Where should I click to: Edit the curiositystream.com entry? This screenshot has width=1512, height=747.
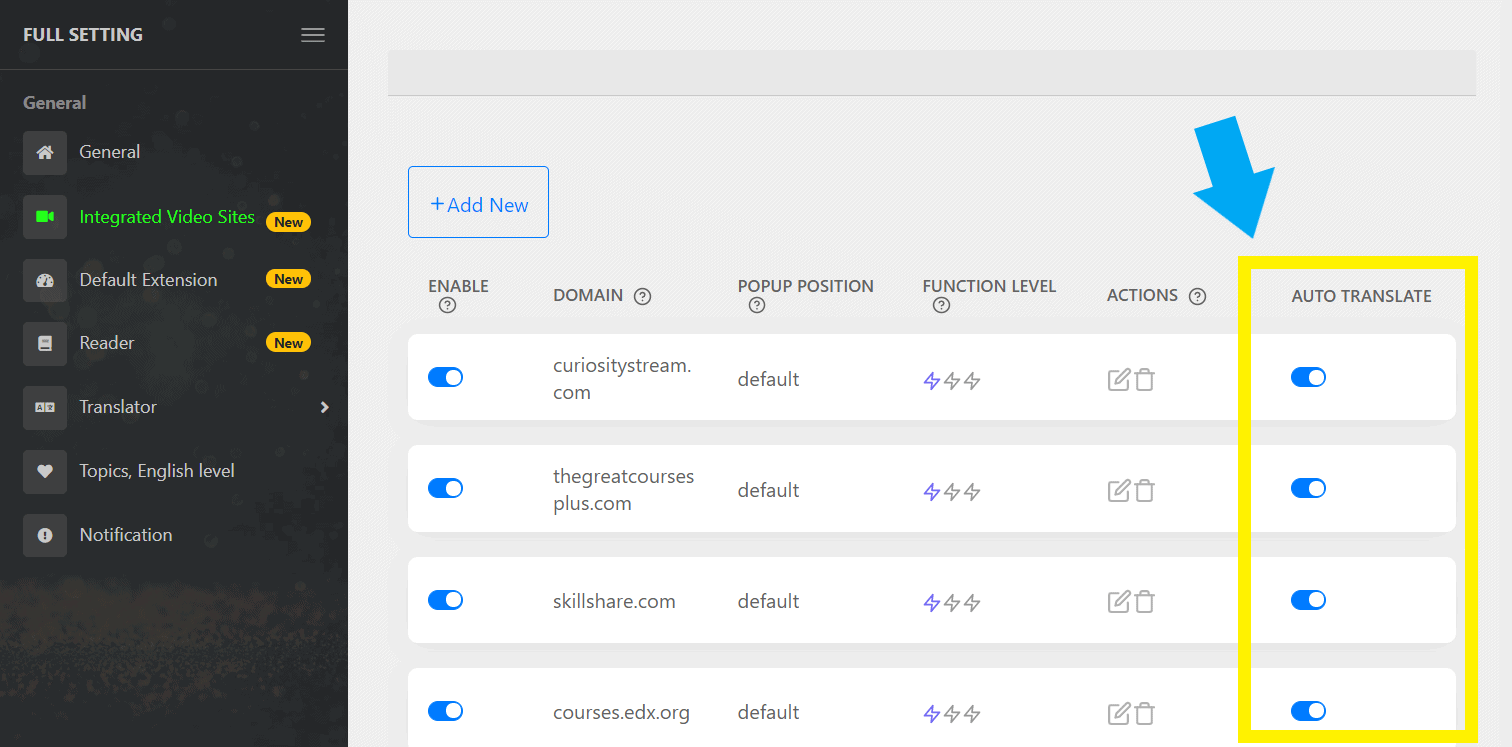[x=1119, y=379]
